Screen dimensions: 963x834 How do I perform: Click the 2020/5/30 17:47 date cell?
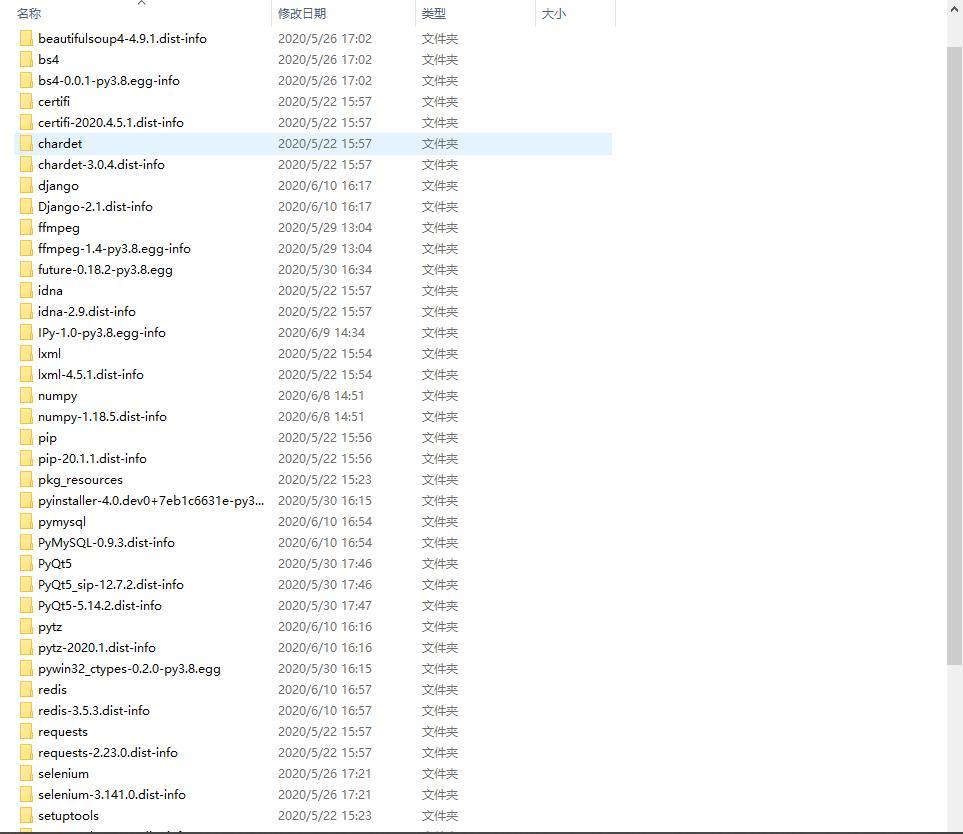tap(324, 606)
